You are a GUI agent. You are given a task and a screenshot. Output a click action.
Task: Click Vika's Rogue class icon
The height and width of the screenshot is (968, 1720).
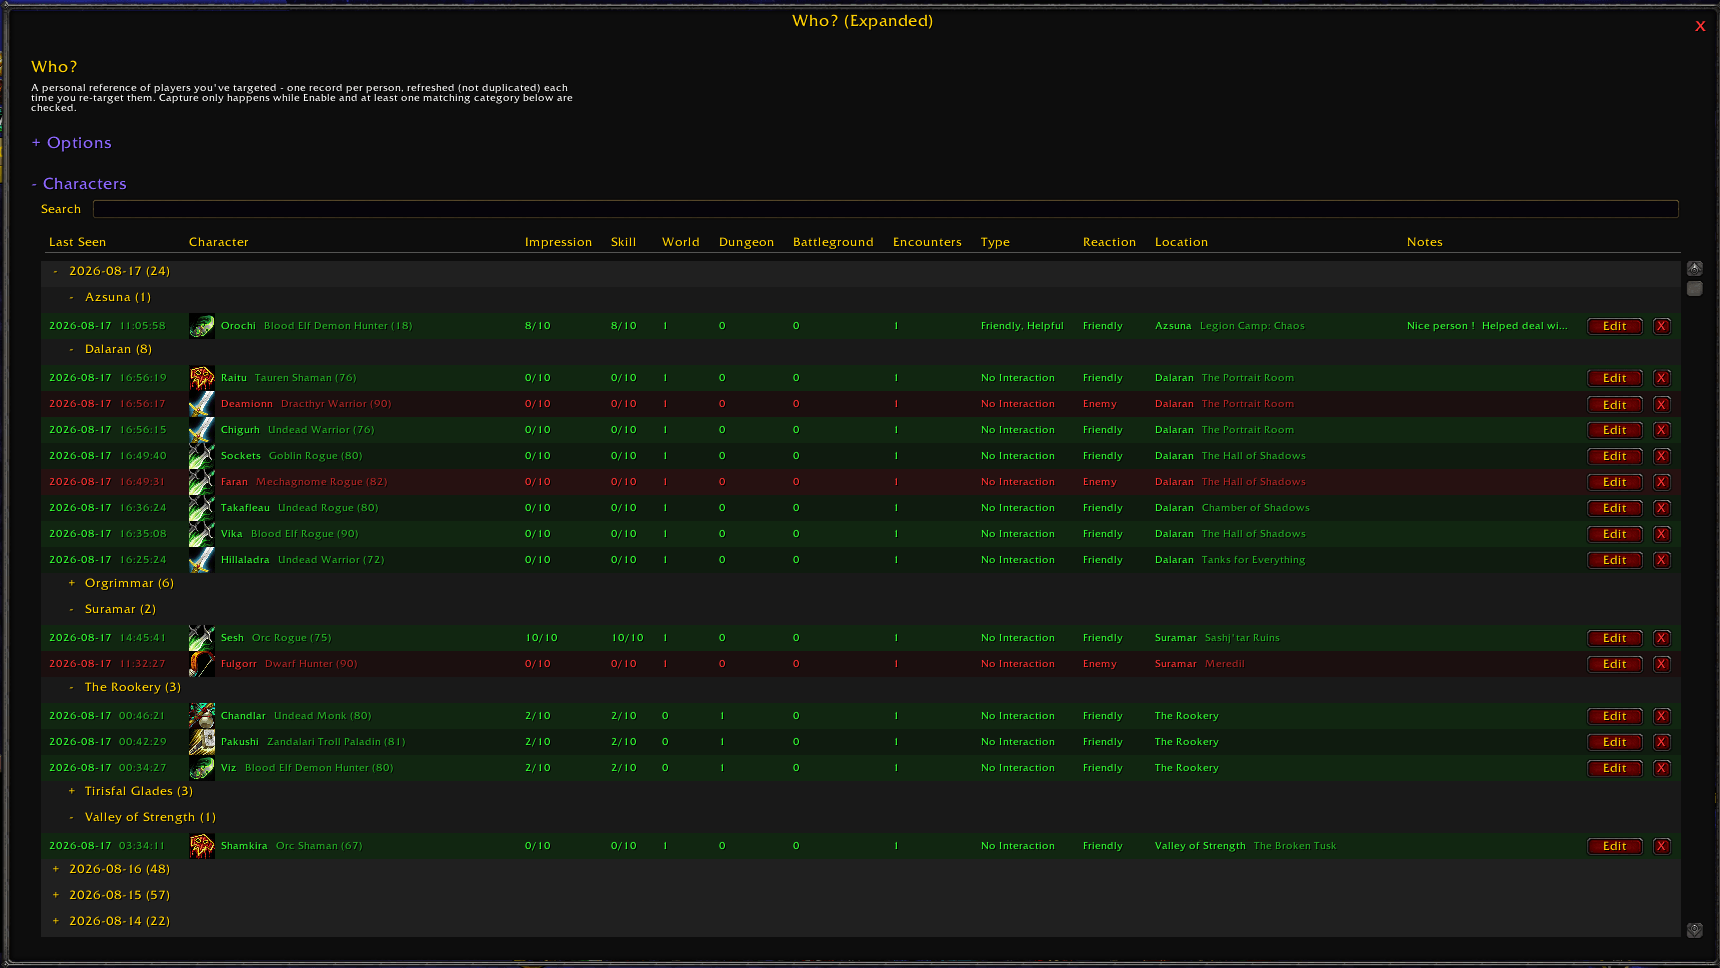point(202,534)
